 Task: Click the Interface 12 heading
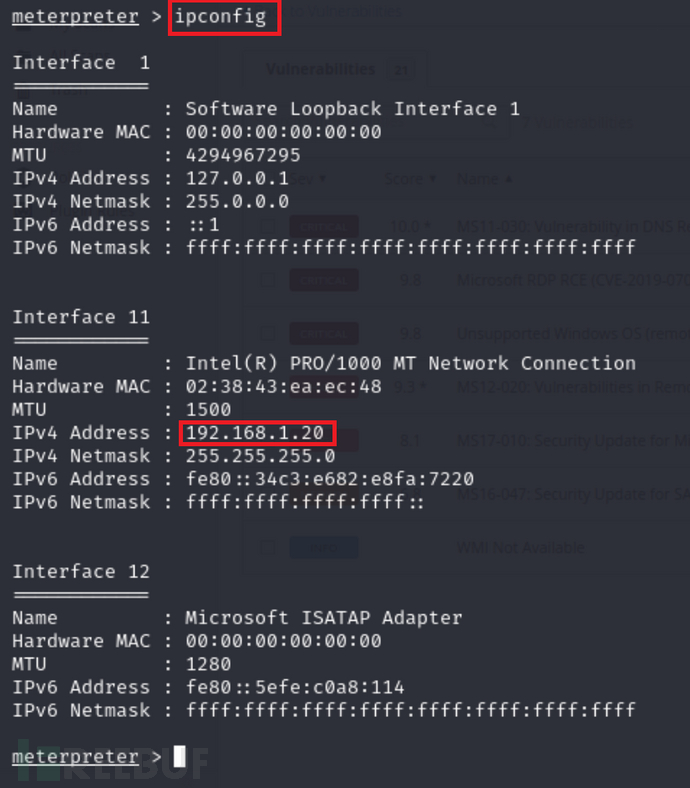(81, 572)
